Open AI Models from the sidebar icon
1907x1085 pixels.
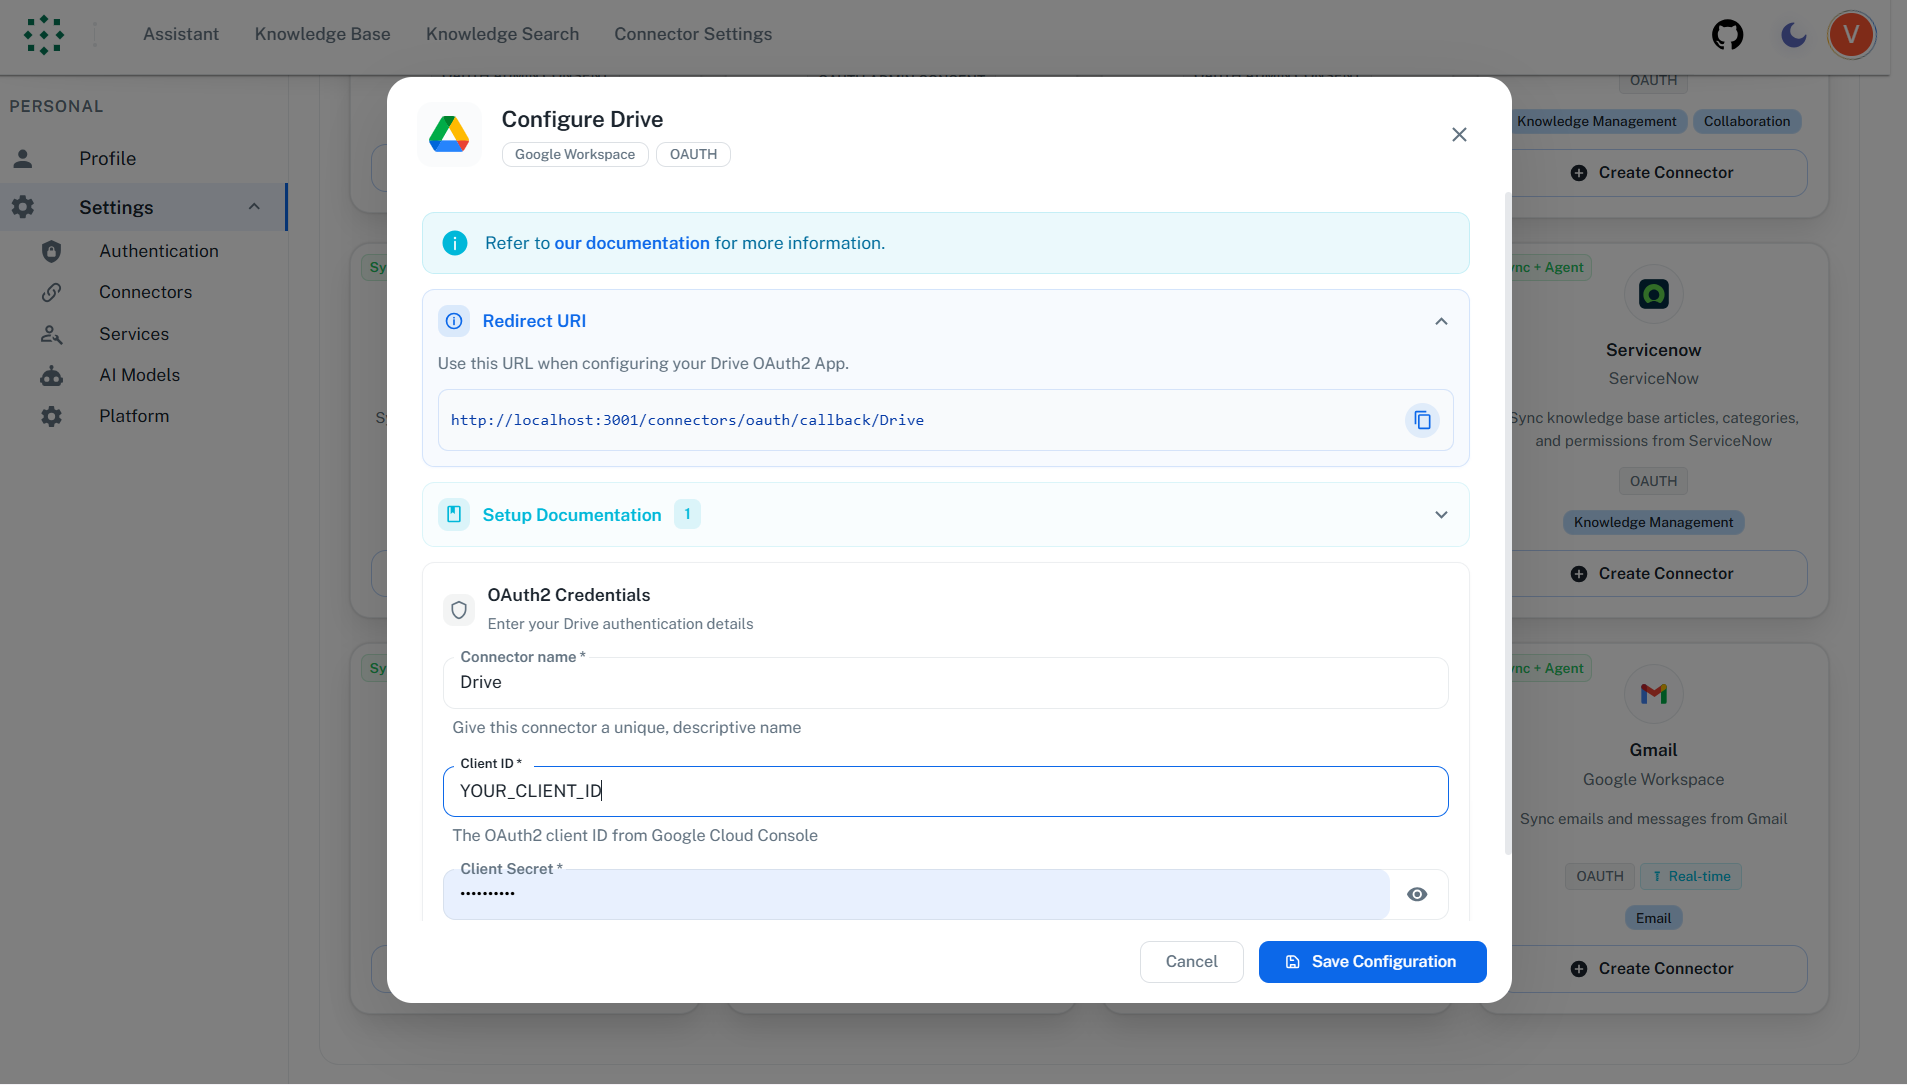[x=51, y=375]
